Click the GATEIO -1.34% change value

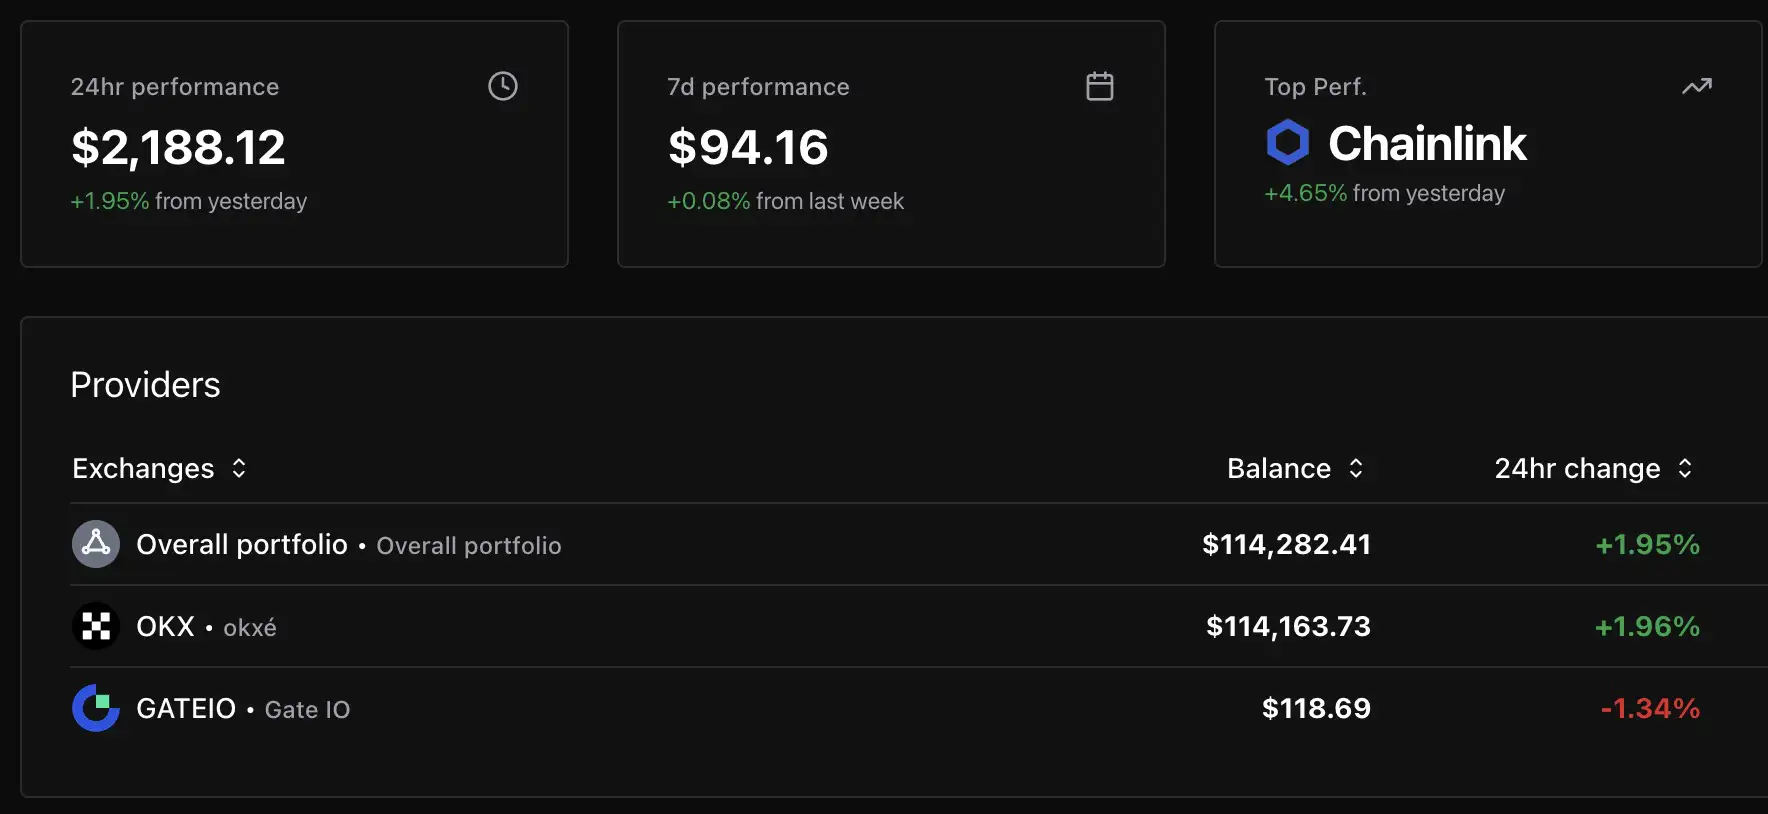point(1649,708)
